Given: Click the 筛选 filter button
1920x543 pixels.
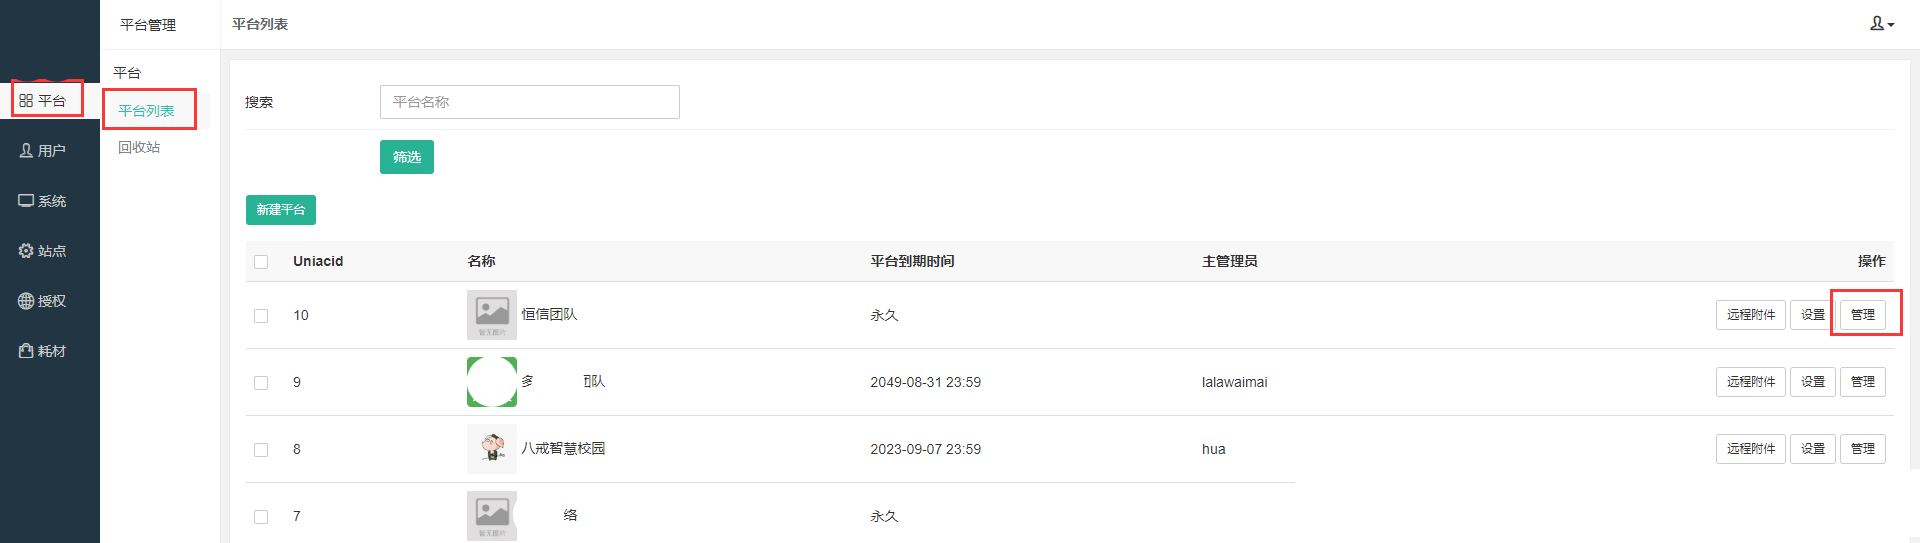Looking at the screenshot, I should click(x=407, y=157).
